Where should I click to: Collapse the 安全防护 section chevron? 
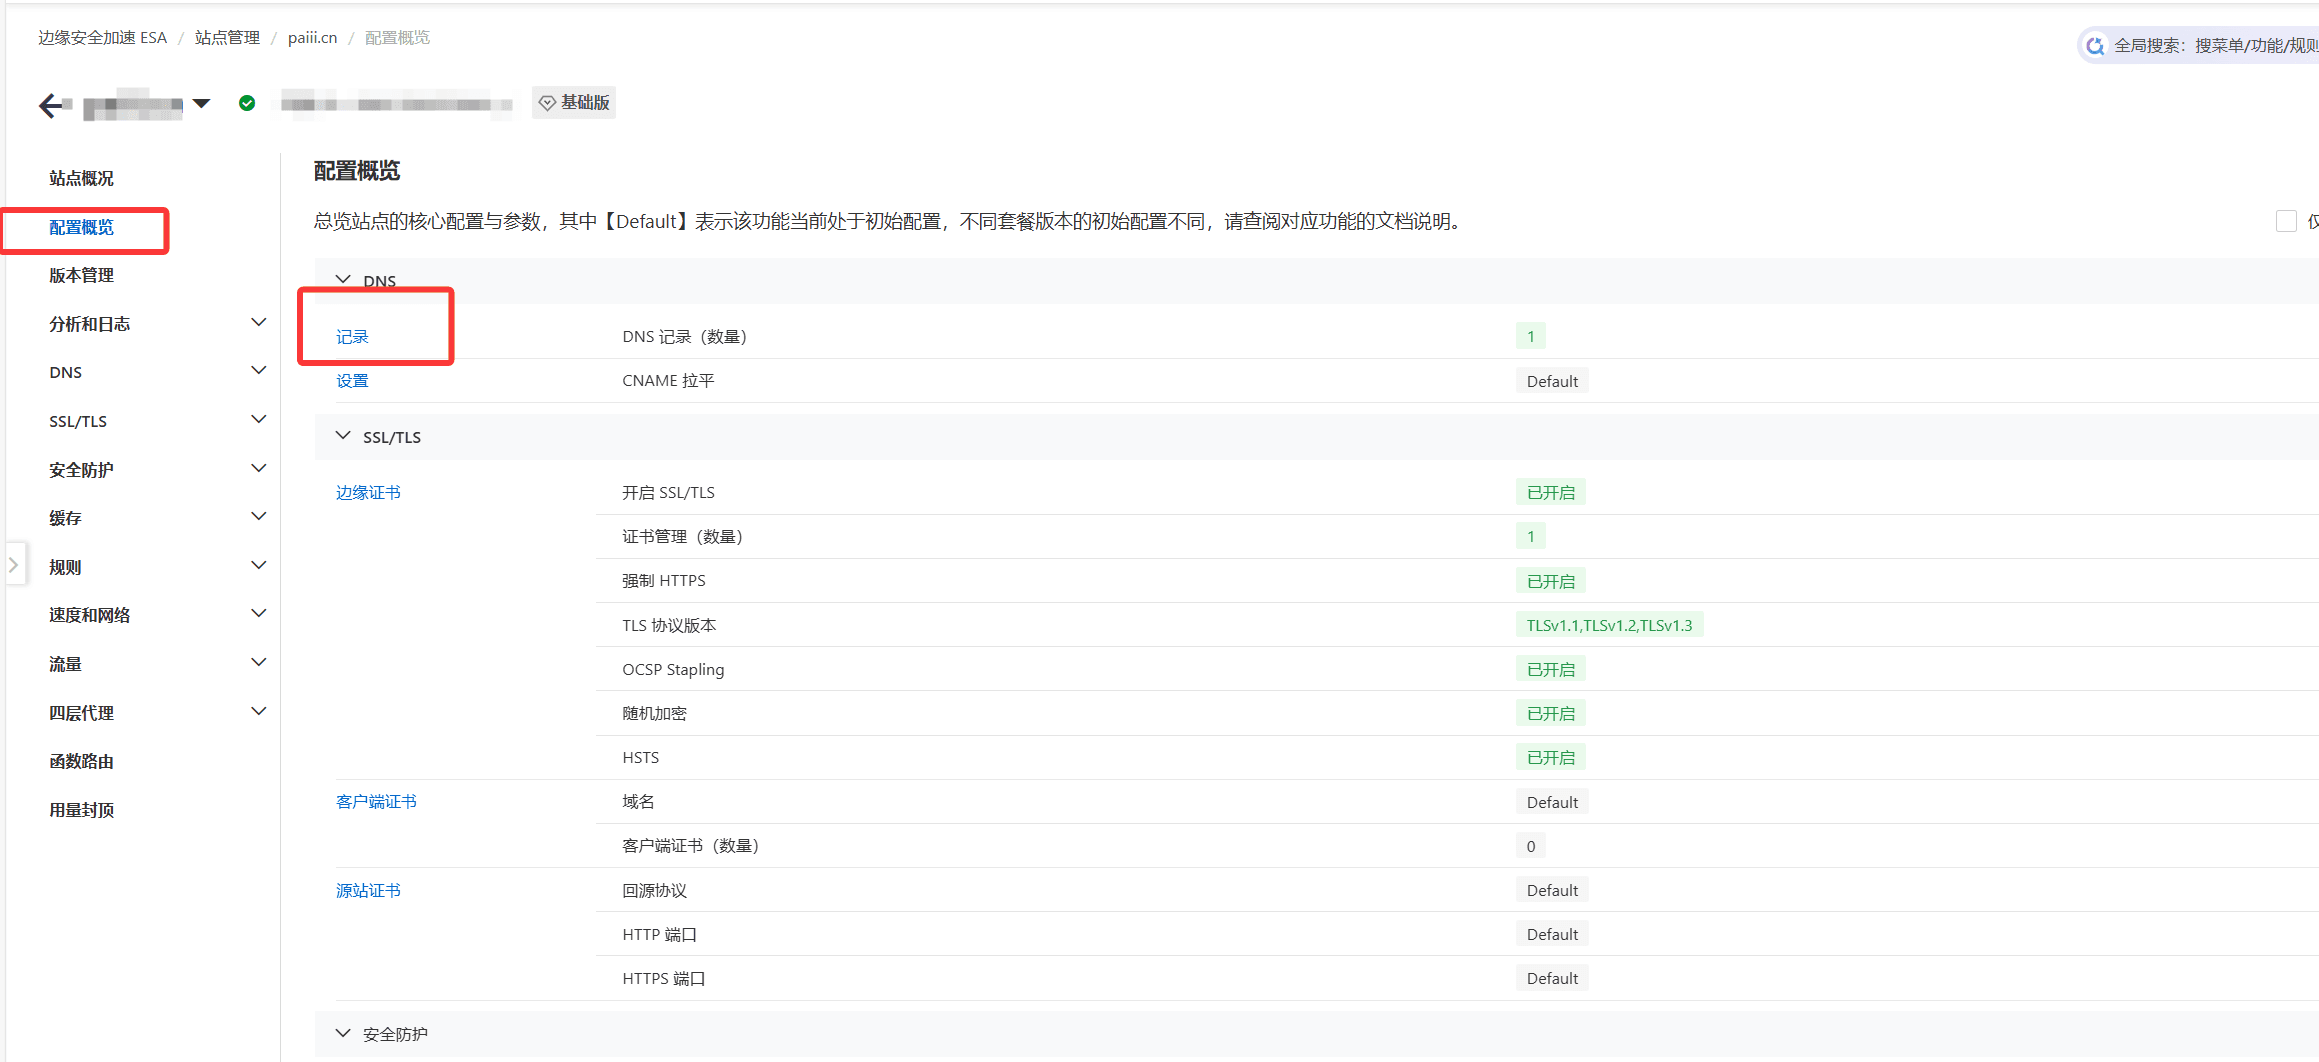[x=343, y=1033]
